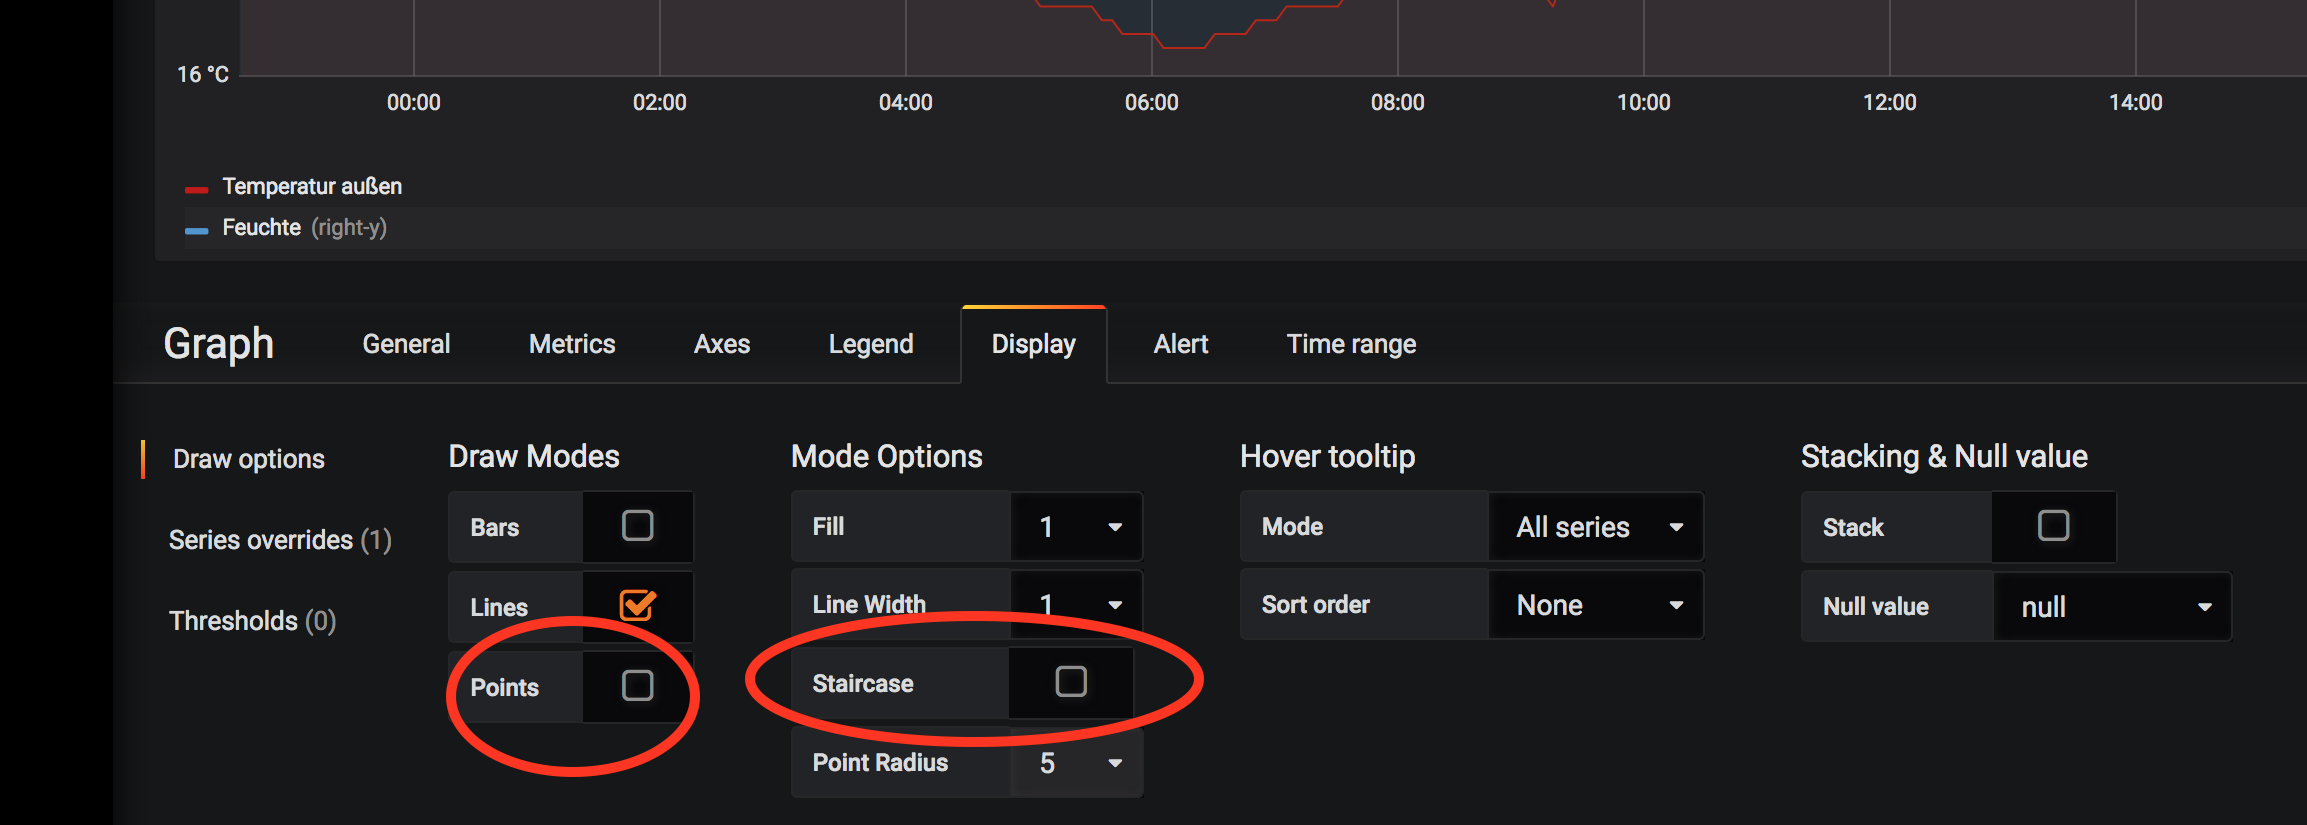This screenshot has height=825, width=2307.
Task: Enable the Stack checkbox
Action: [2053, 526]
